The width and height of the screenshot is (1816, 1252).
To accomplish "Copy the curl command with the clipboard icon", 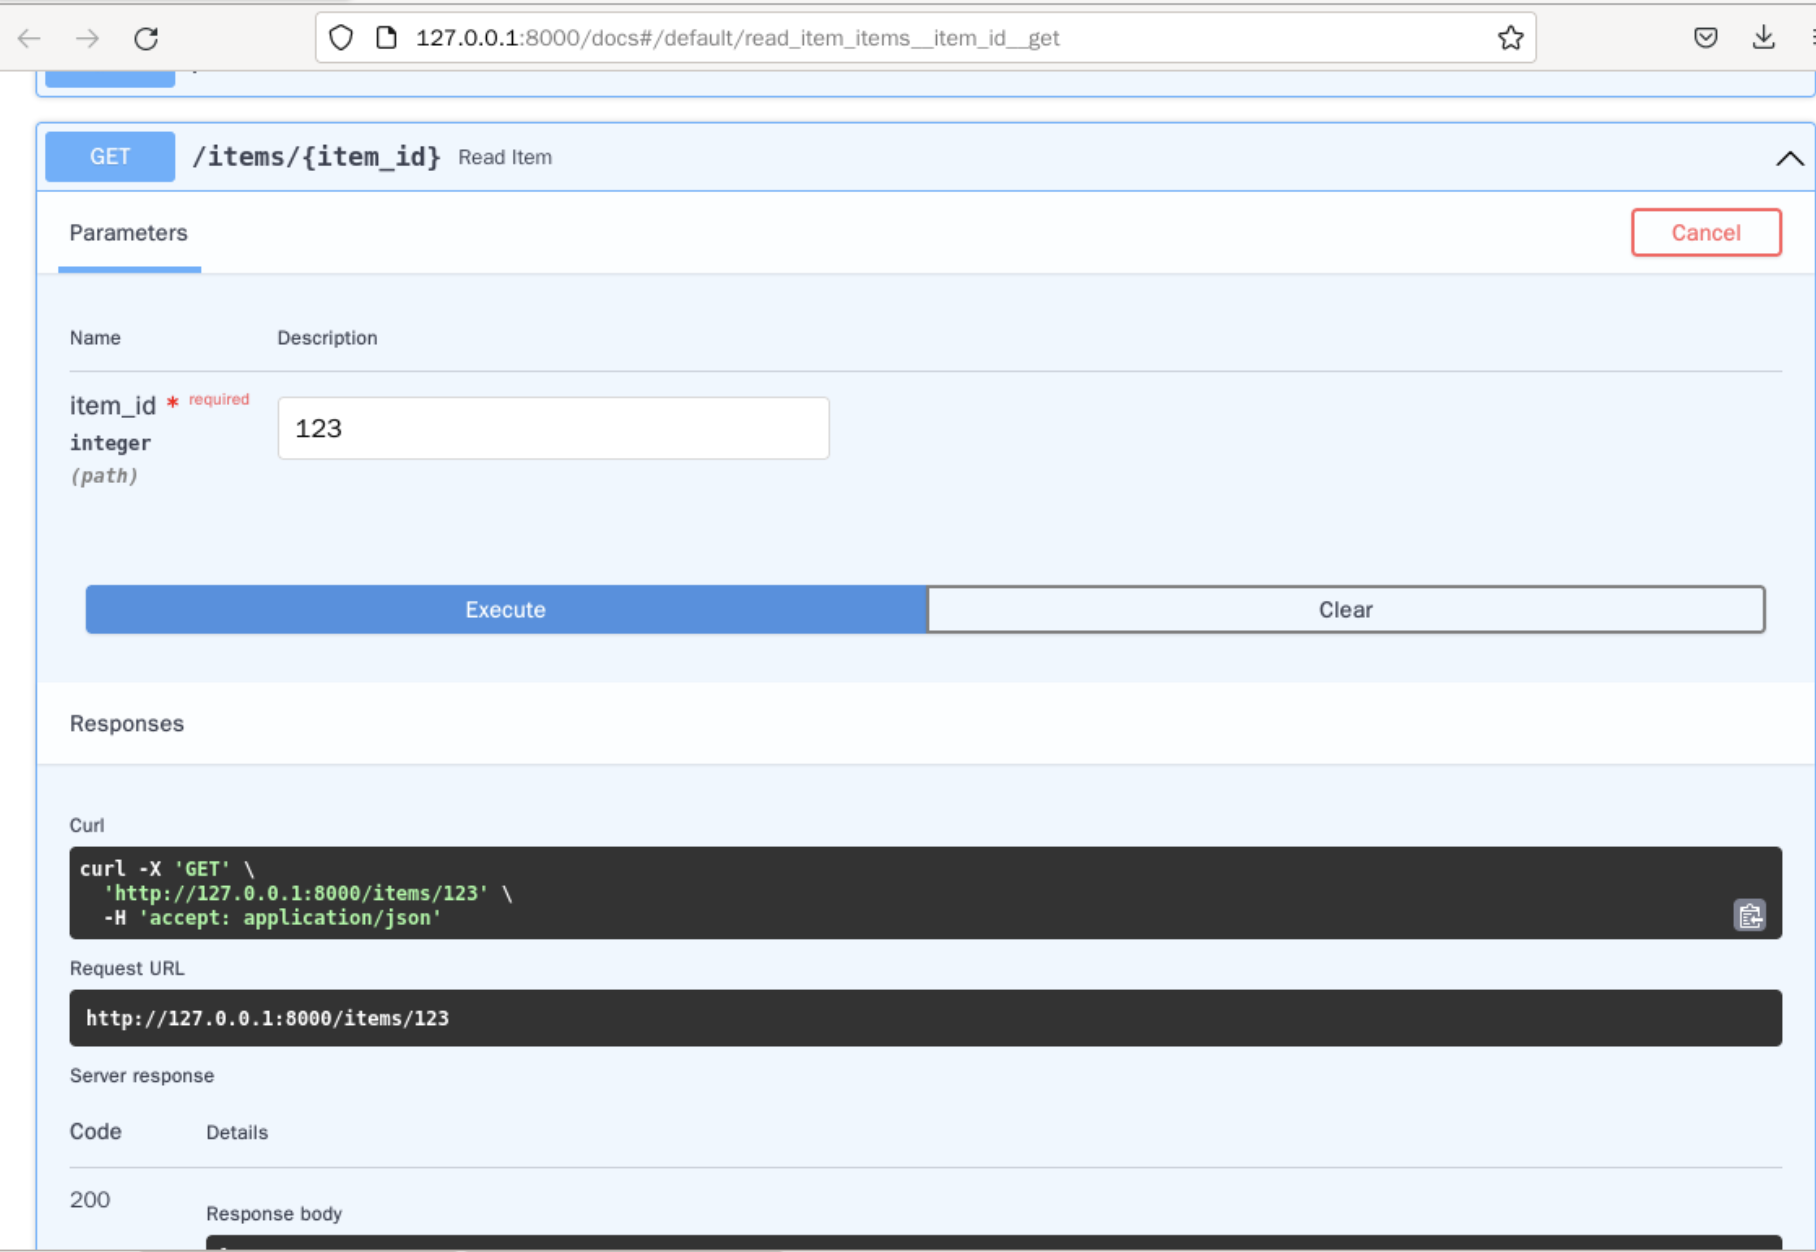I will click(1750, 915).
